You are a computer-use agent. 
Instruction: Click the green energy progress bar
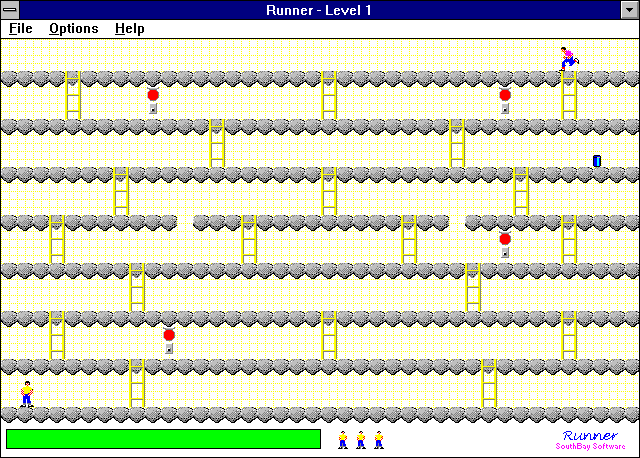click(x=164, y=439)
